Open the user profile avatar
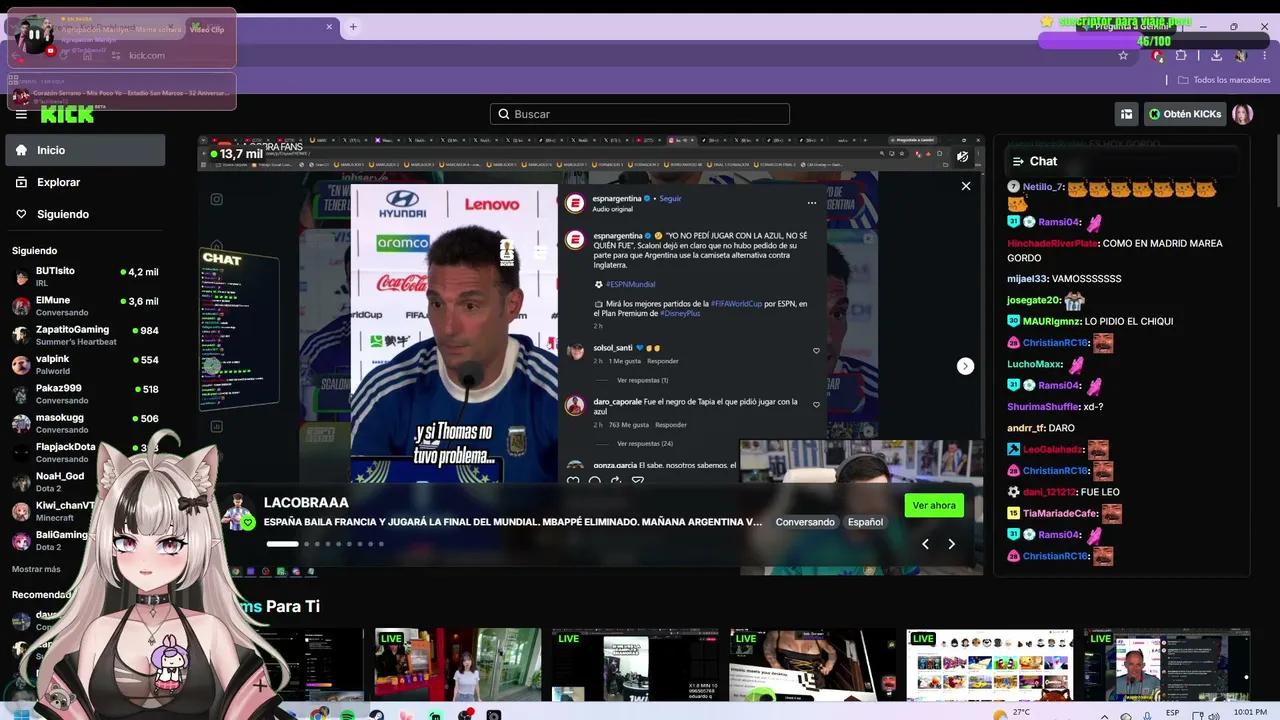Viewport: 1280px width, 720px height. click(1242, 114)
